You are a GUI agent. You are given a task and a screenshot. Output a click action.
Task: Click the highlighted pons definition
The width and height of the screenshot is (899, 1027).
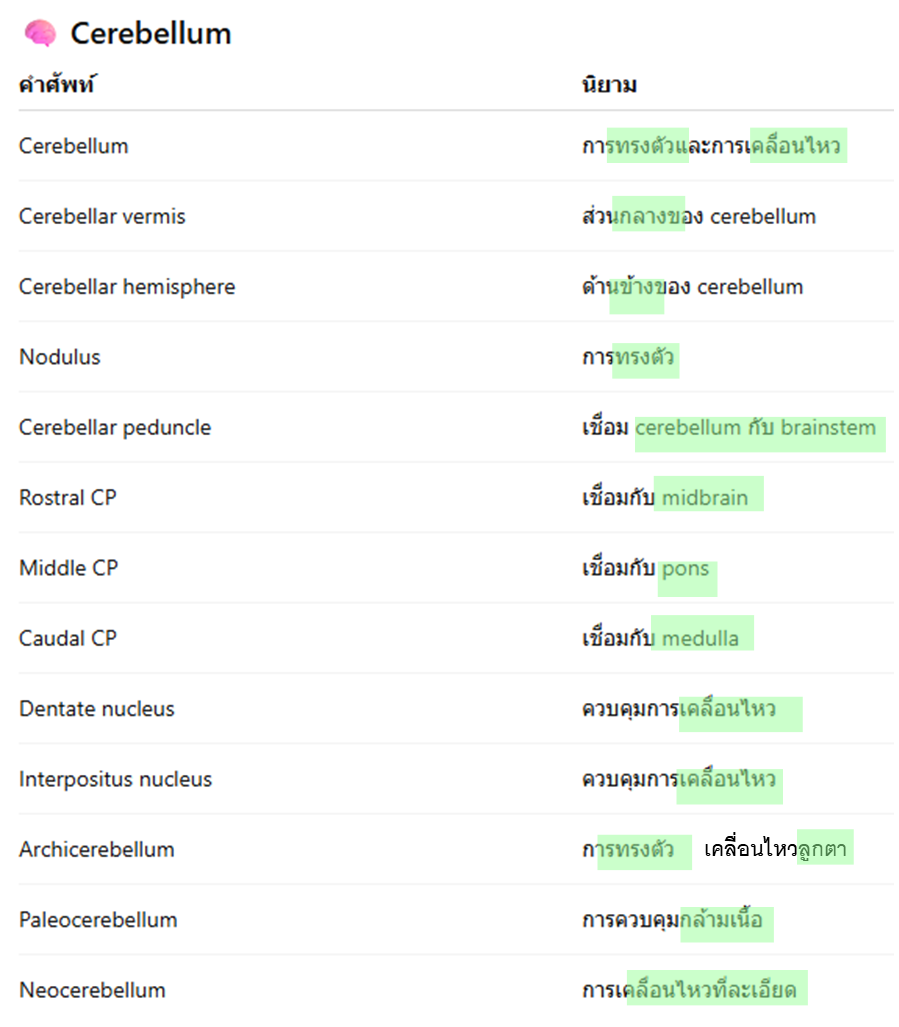click(x=686, y=569)
